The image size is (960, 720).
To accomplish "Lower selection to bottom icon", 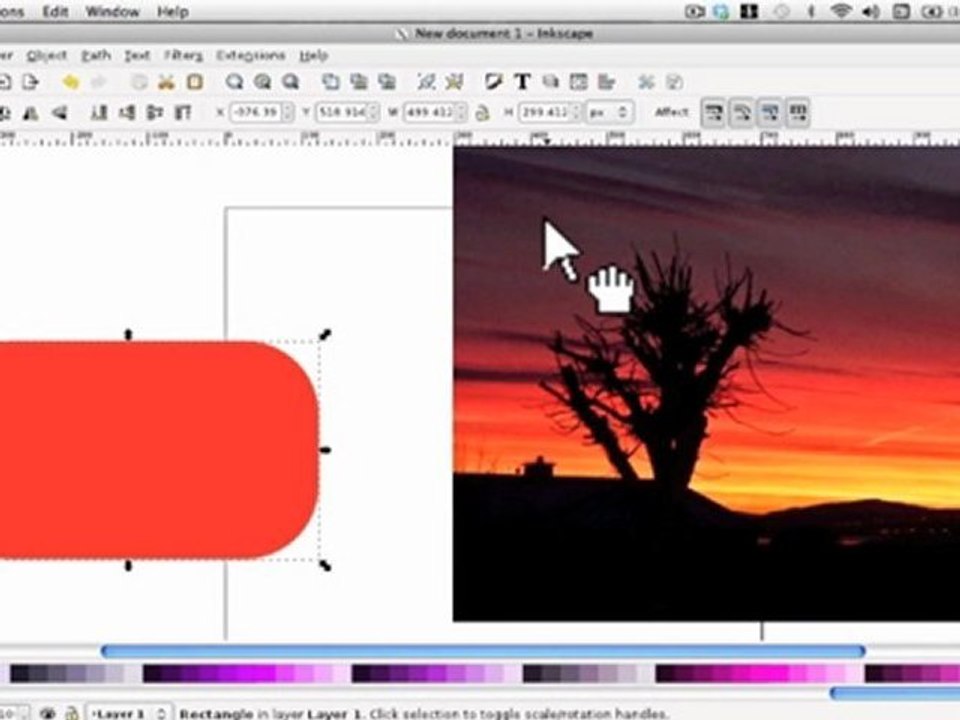I will pos(99,113).
